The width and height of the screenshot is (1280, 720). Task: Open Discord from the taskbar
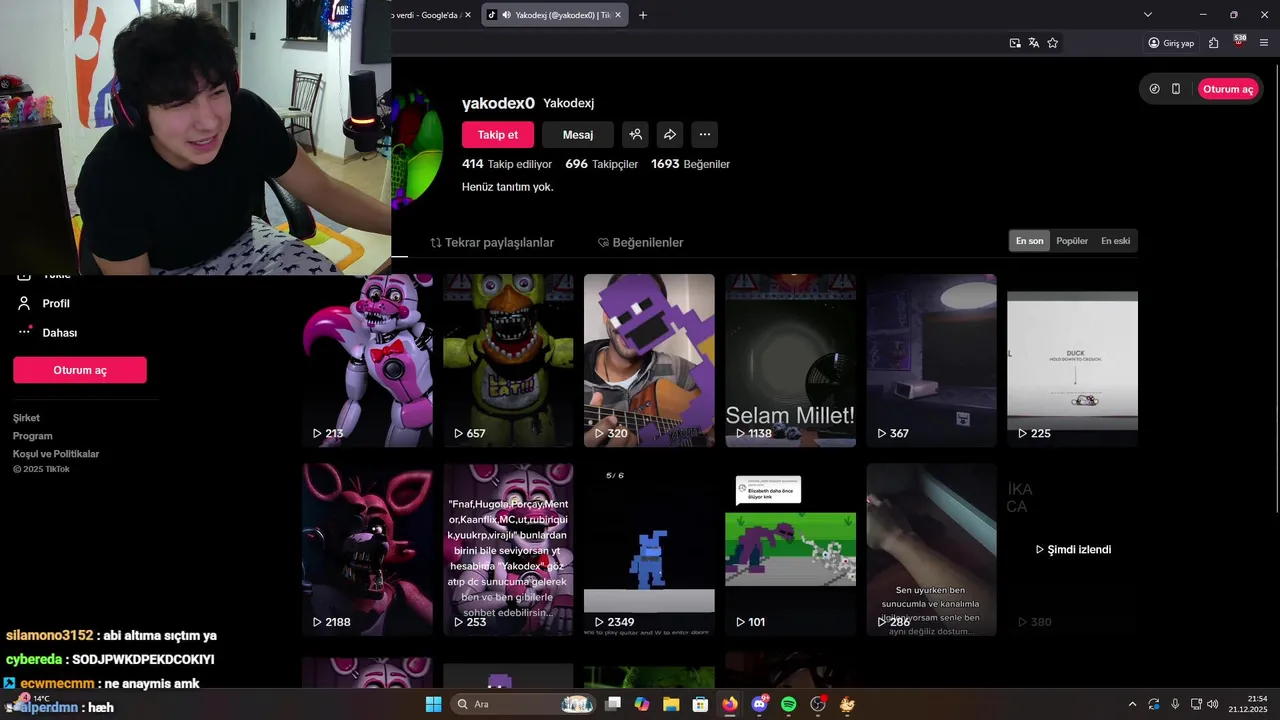pyautogui.click(x=759, y=704)
